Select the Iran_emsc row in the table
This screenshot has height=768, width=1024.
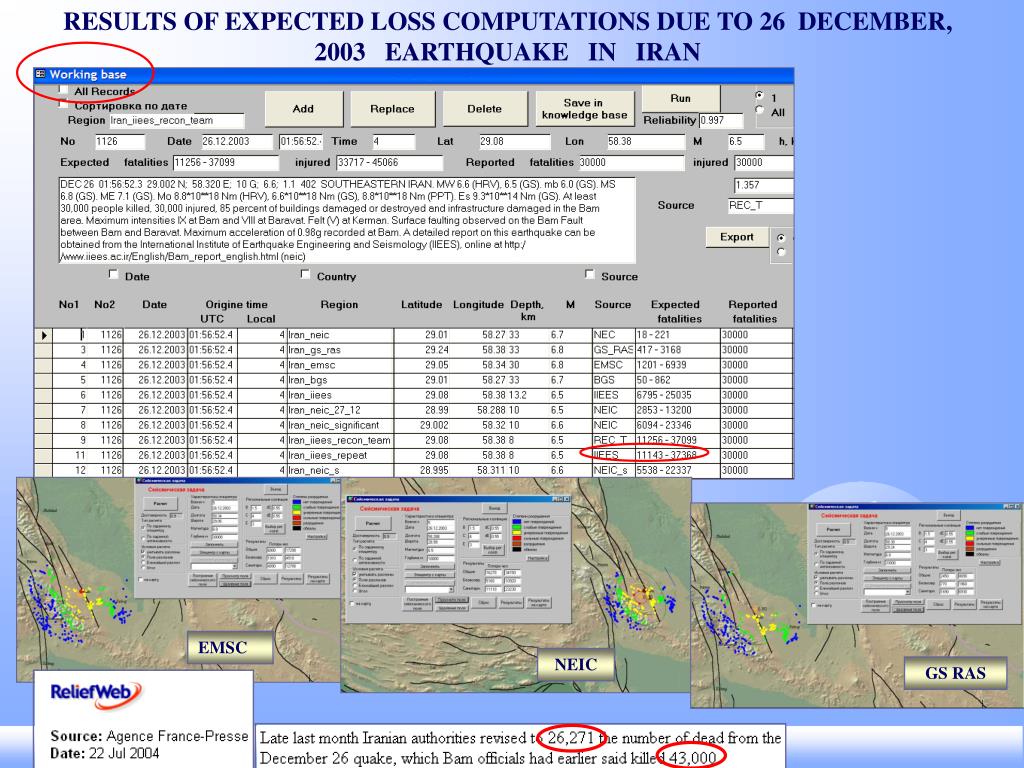click(x=335, y=365)
